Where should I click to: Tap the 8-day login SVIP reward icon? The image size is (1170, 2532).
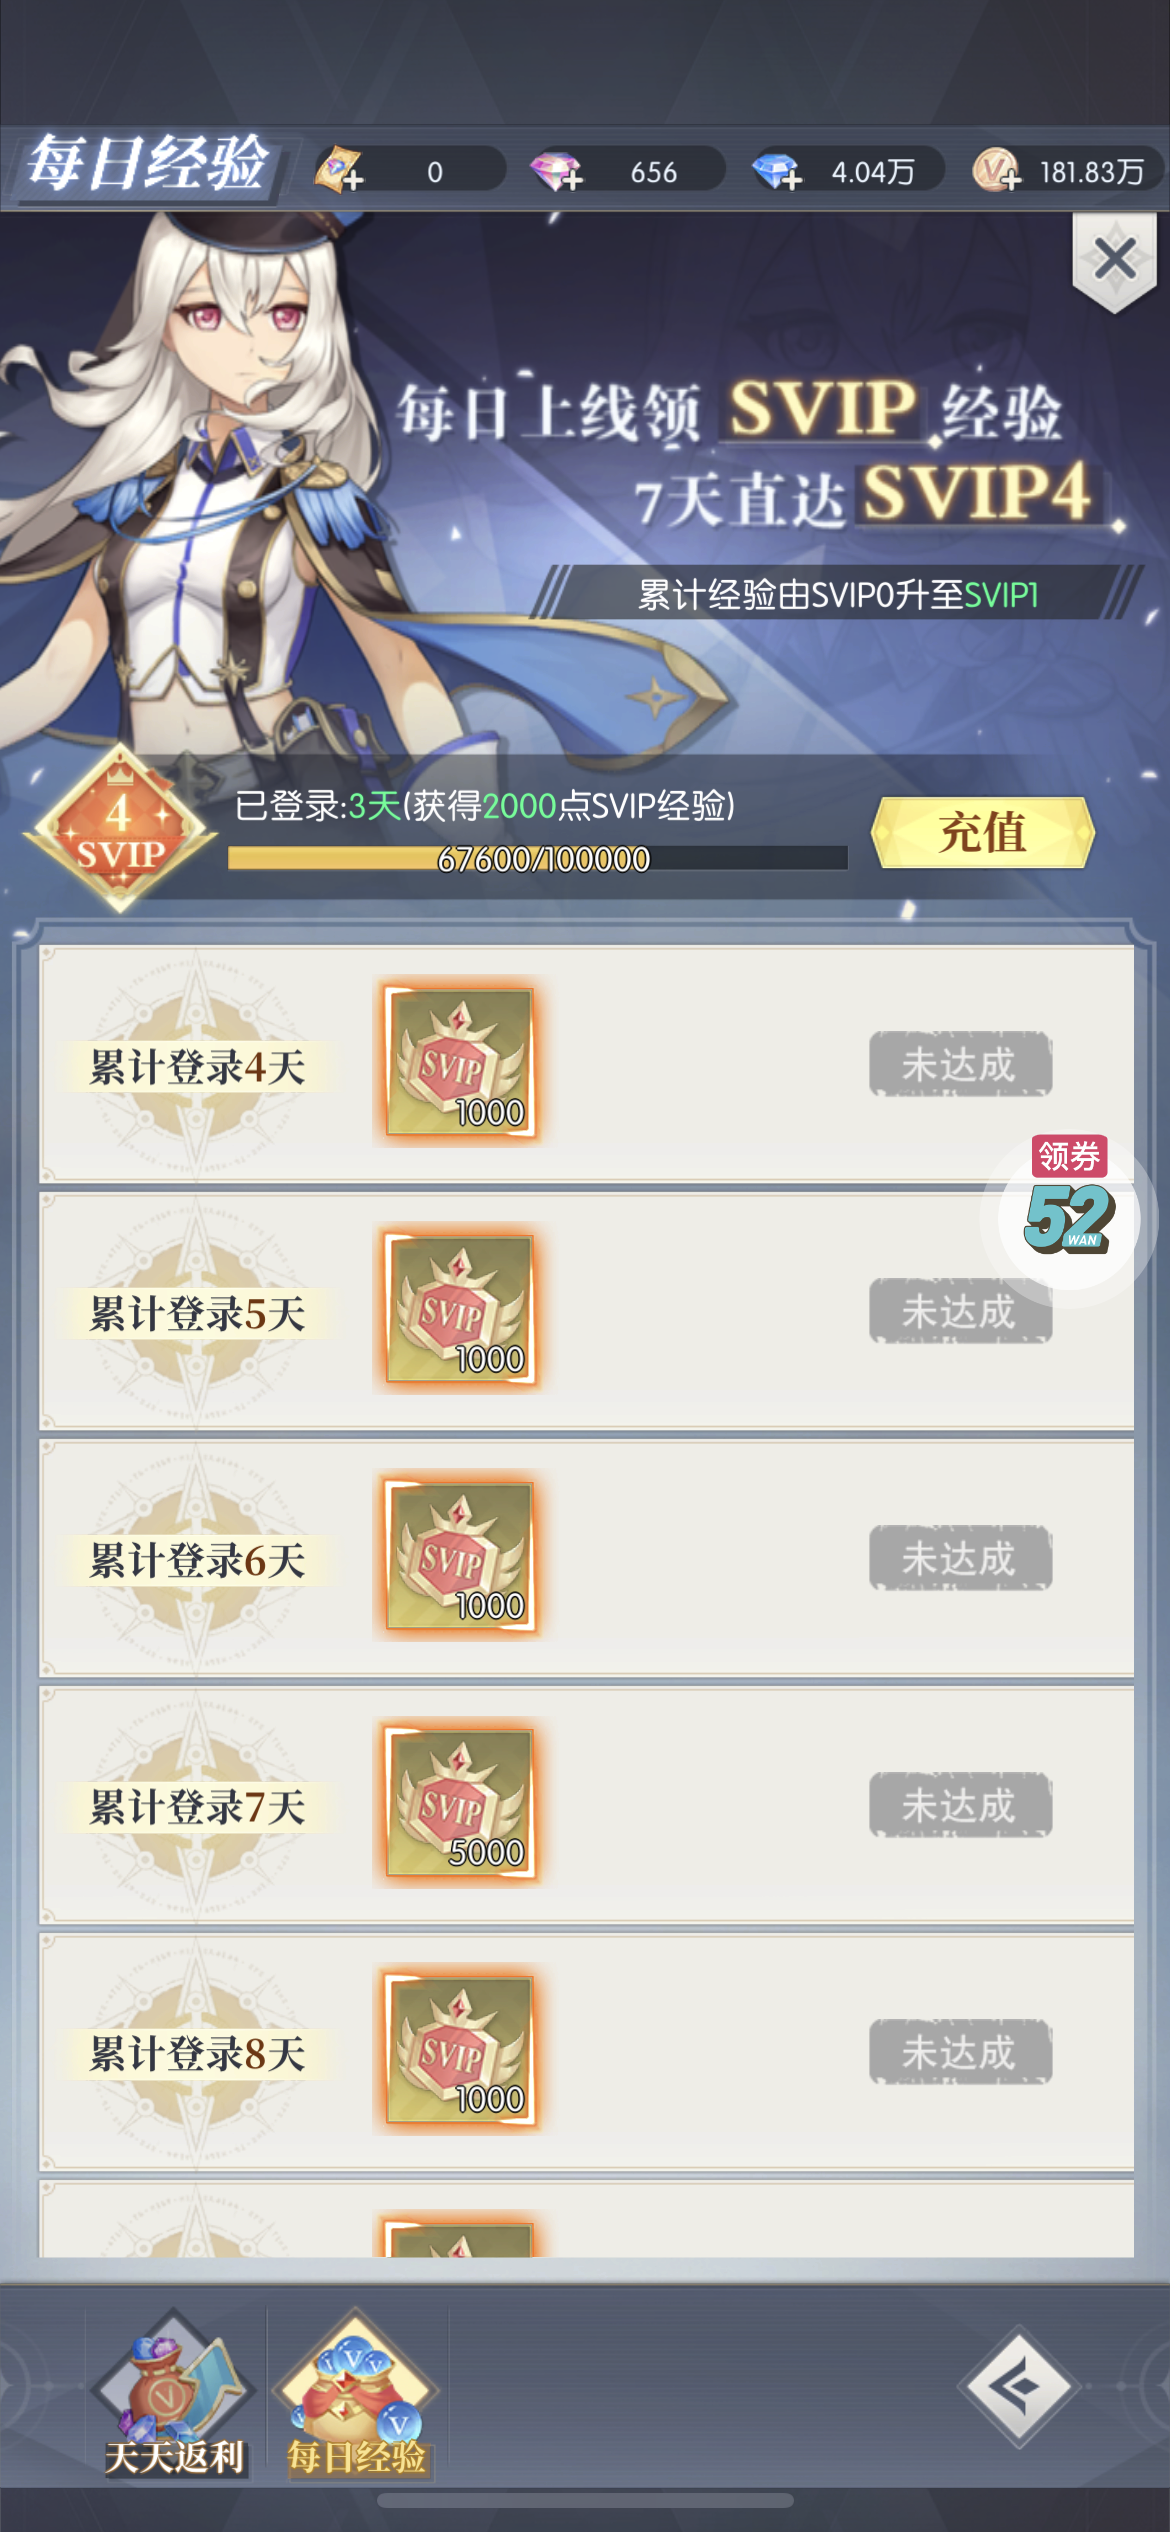(x=460, y=2050)
